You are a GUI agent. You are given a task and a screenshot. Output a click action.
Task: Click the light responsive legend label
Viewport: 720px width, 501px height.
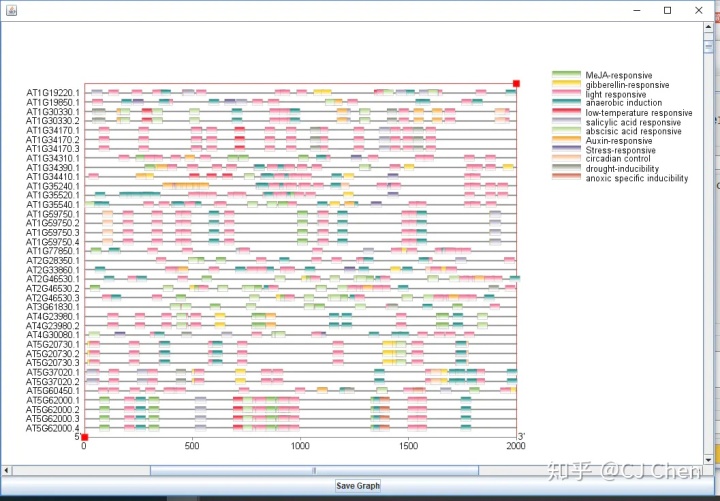pyautogui.click(x=616, y=94)
